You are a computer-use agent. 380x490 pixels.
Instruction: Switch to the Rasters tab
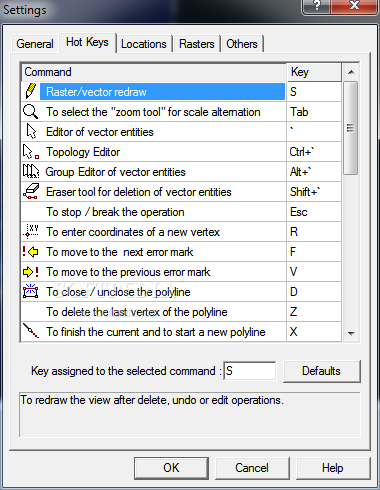pos(197,44)
